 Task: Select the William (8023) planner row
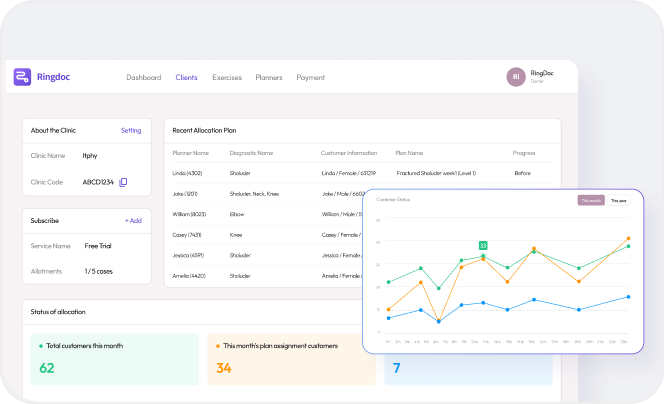point(190,213)
